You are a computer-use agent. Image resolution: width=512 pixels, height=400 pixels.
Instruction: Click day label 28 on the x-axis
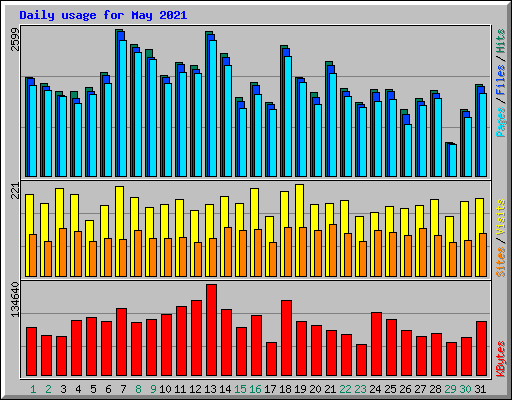(435, 389)
